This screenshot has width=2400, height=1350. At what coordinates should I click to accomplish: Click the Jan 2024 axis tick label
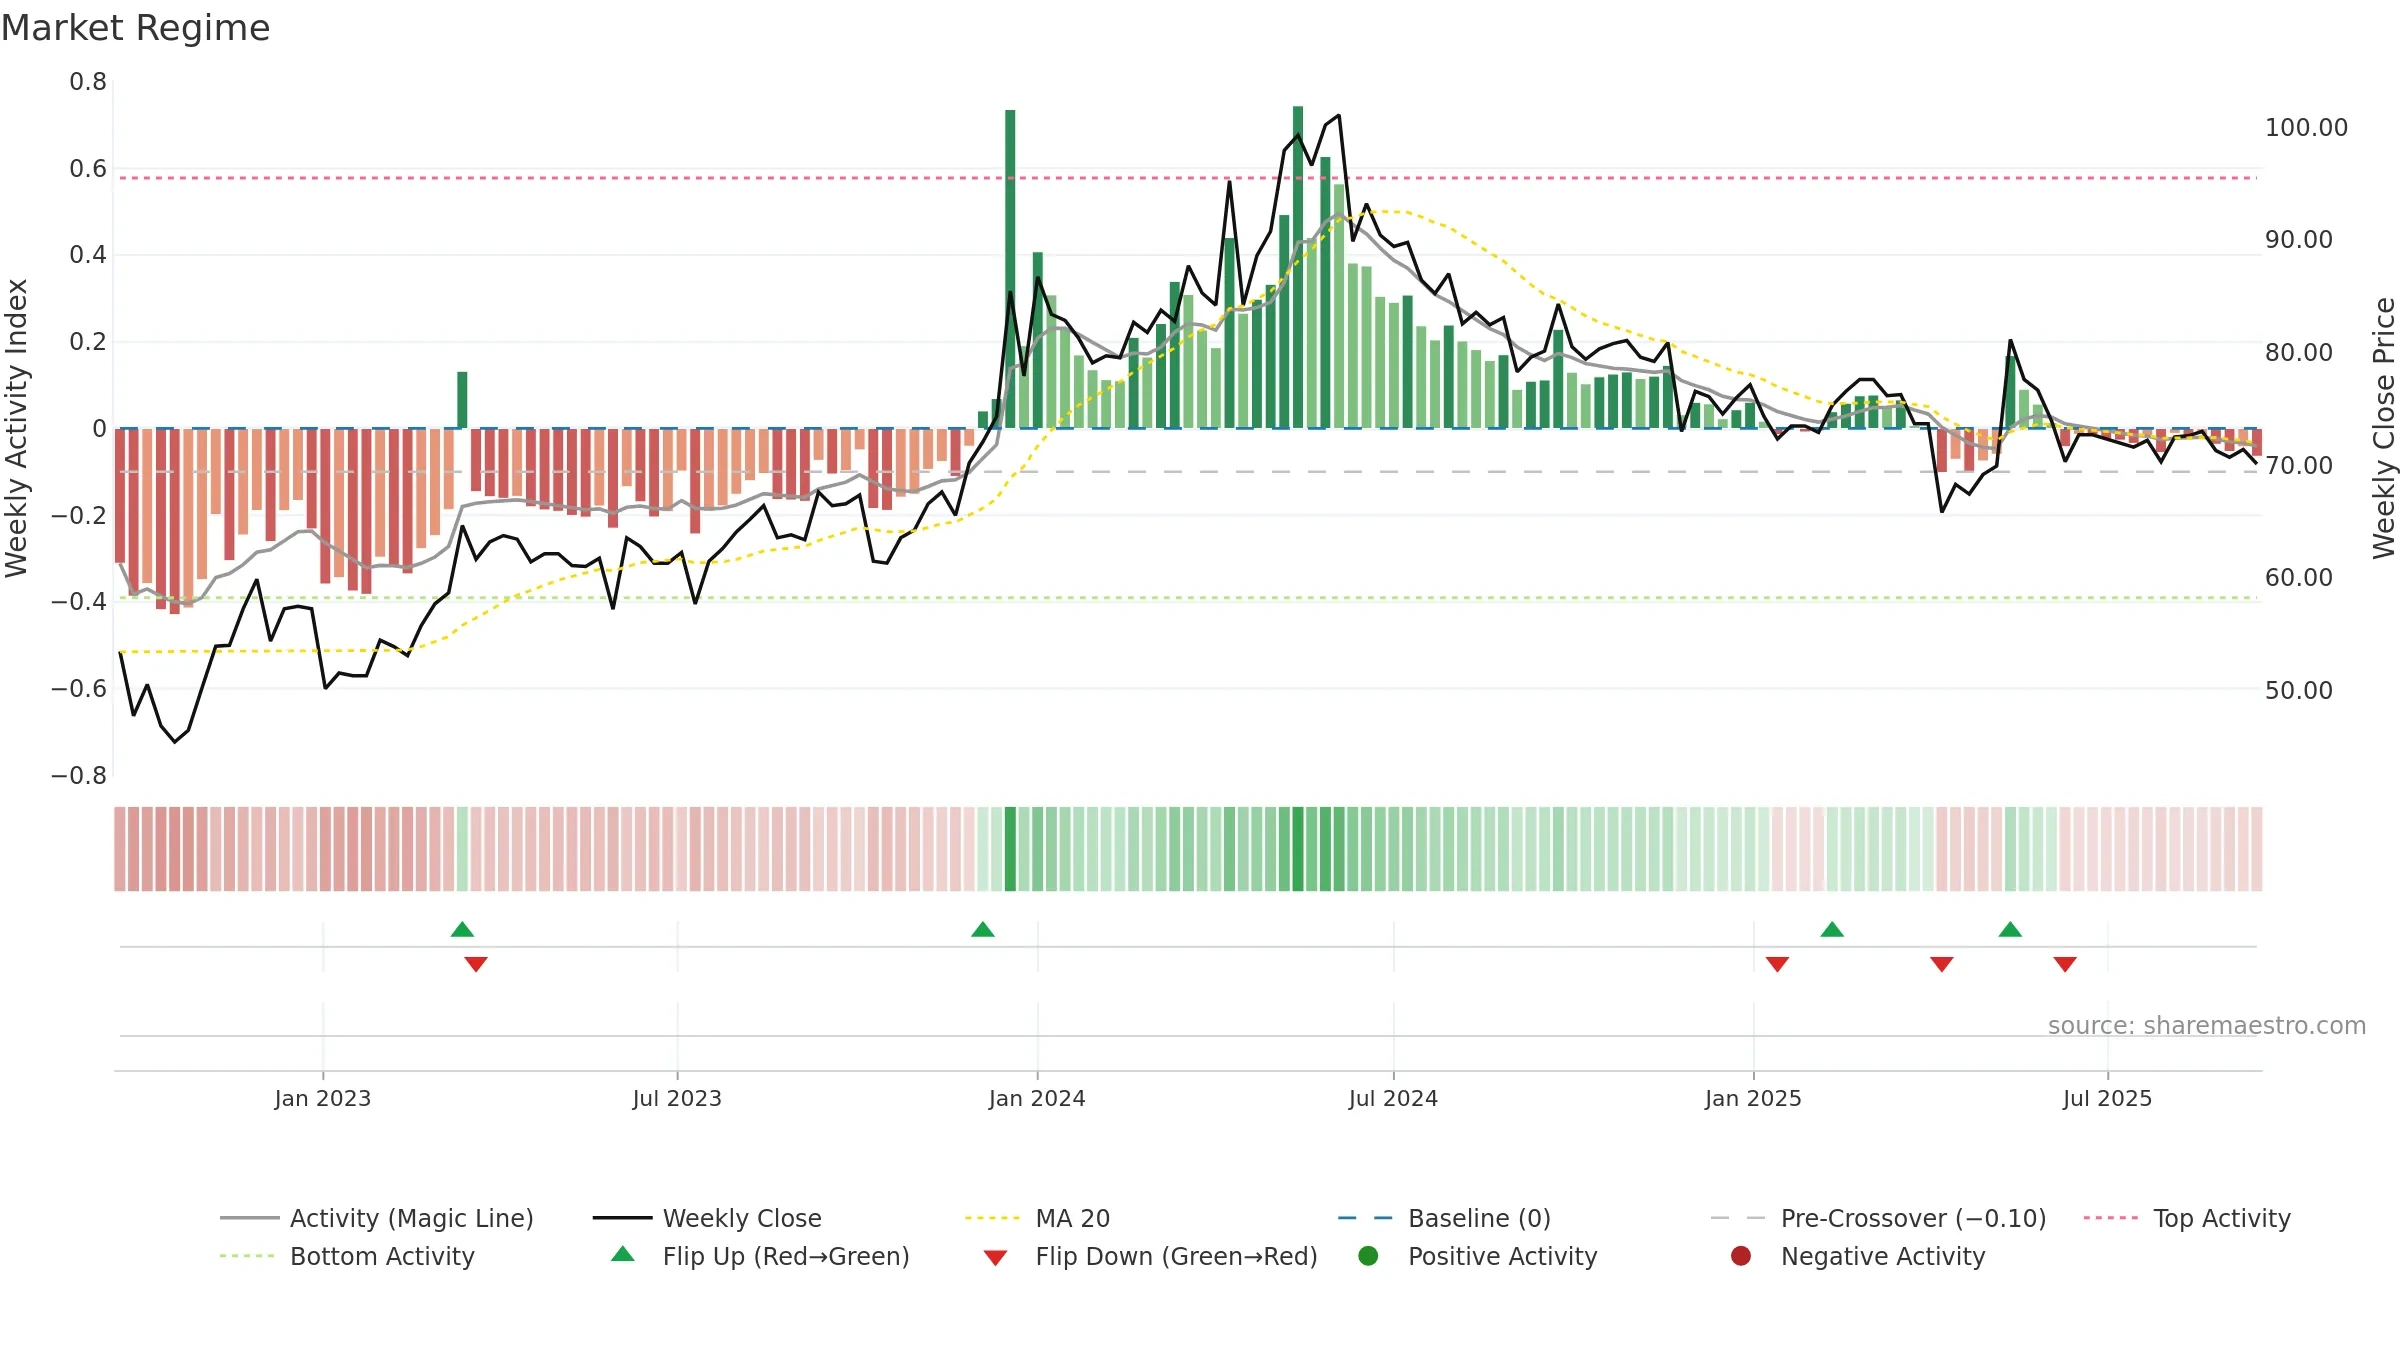(x=1037, y=1098)
